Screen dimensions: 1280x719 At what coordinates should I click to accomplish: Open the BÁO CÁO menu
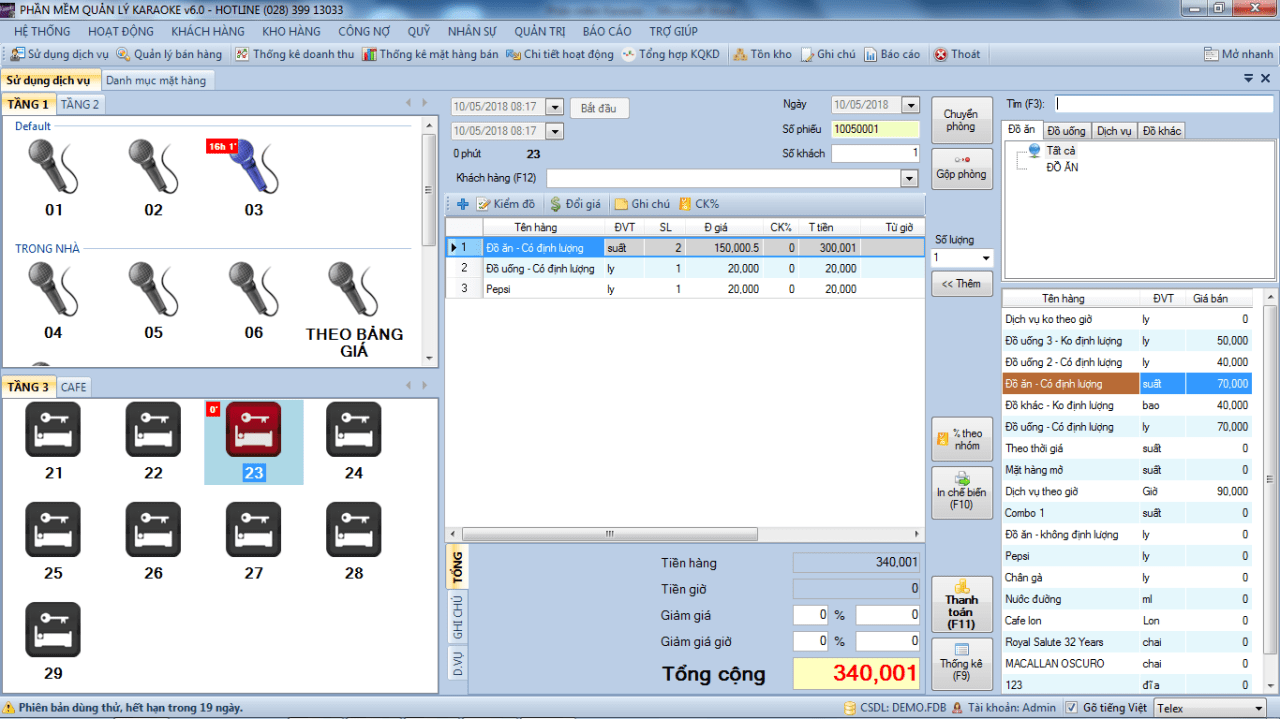point(606,32)
